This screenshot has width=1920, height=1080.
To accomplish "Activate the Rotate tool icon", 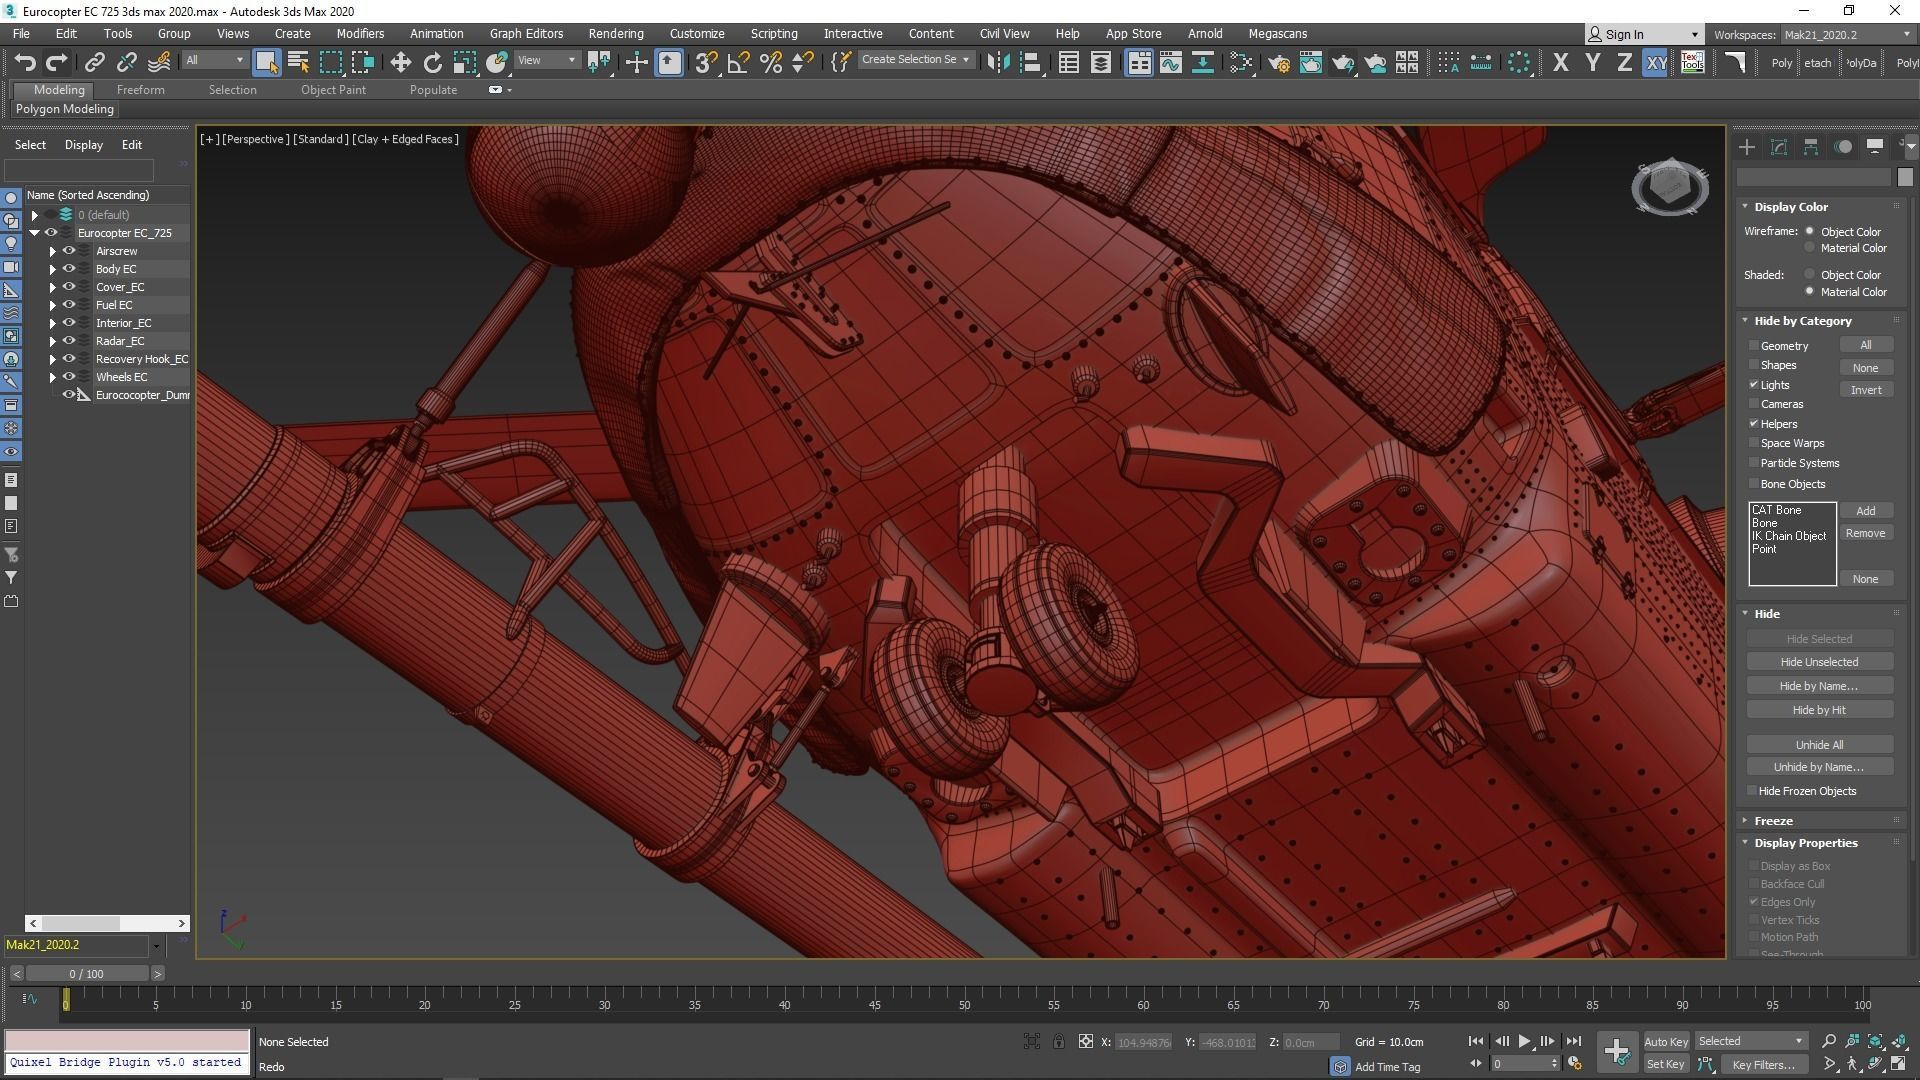I will click(x=432, y=62).
